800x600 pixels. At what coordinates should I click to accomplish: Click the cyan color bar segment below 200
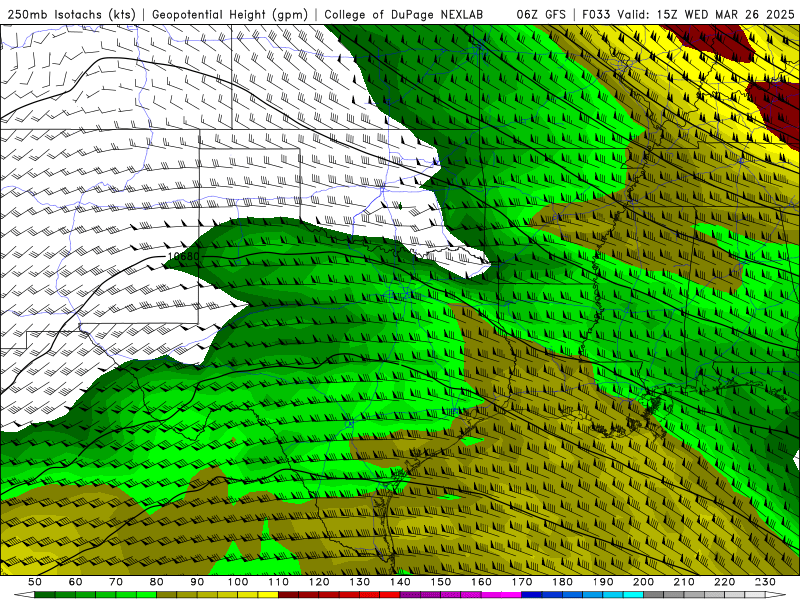click(x=633, y=595)
